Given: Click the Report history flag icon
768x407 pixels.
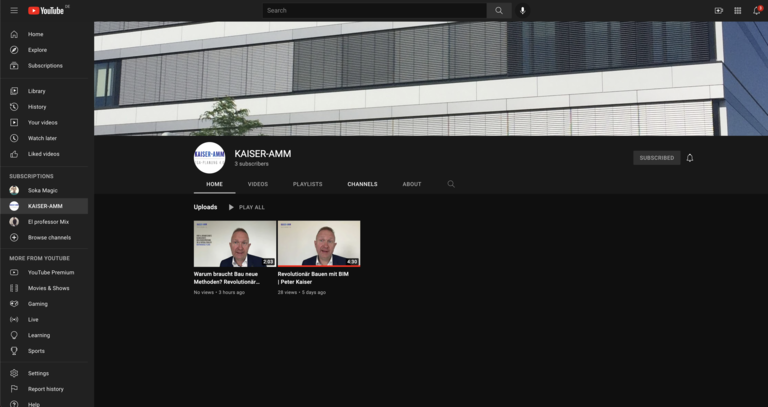Looking at the screenshot, I should [x=14, y=389].
